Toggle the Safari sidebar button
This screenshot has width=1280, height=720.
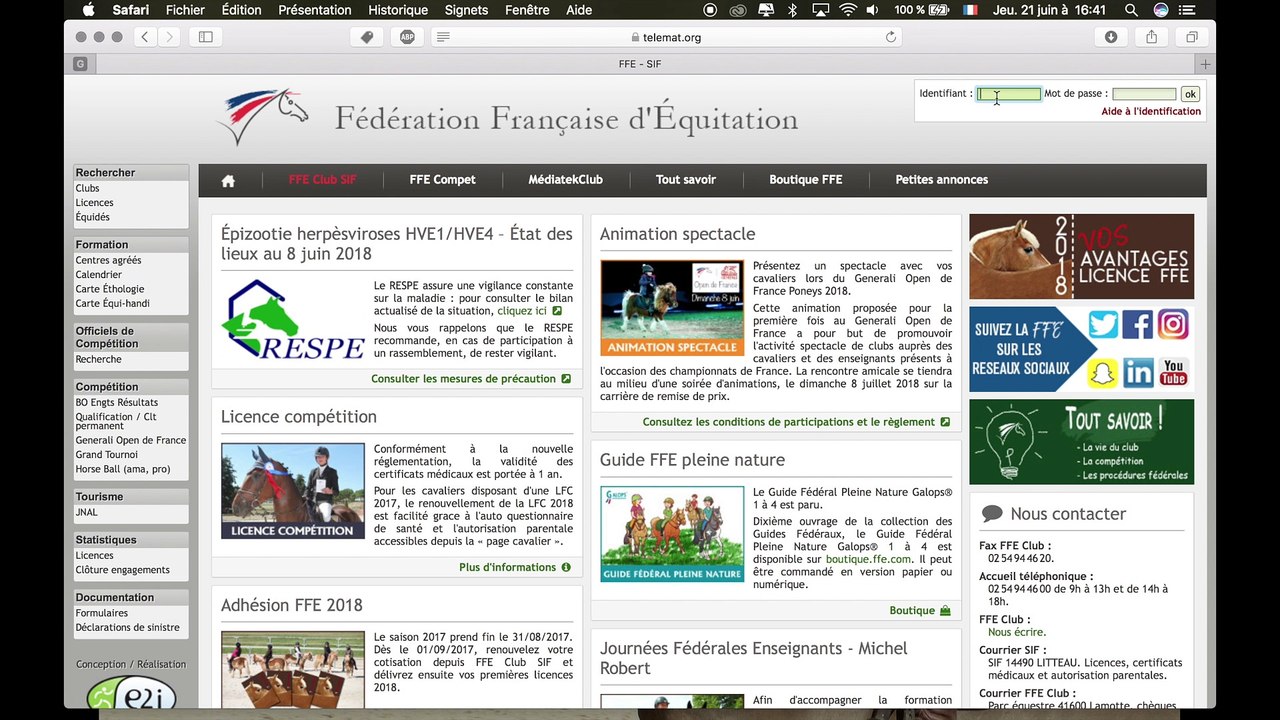pyautogui.click(x=206, y=37)
